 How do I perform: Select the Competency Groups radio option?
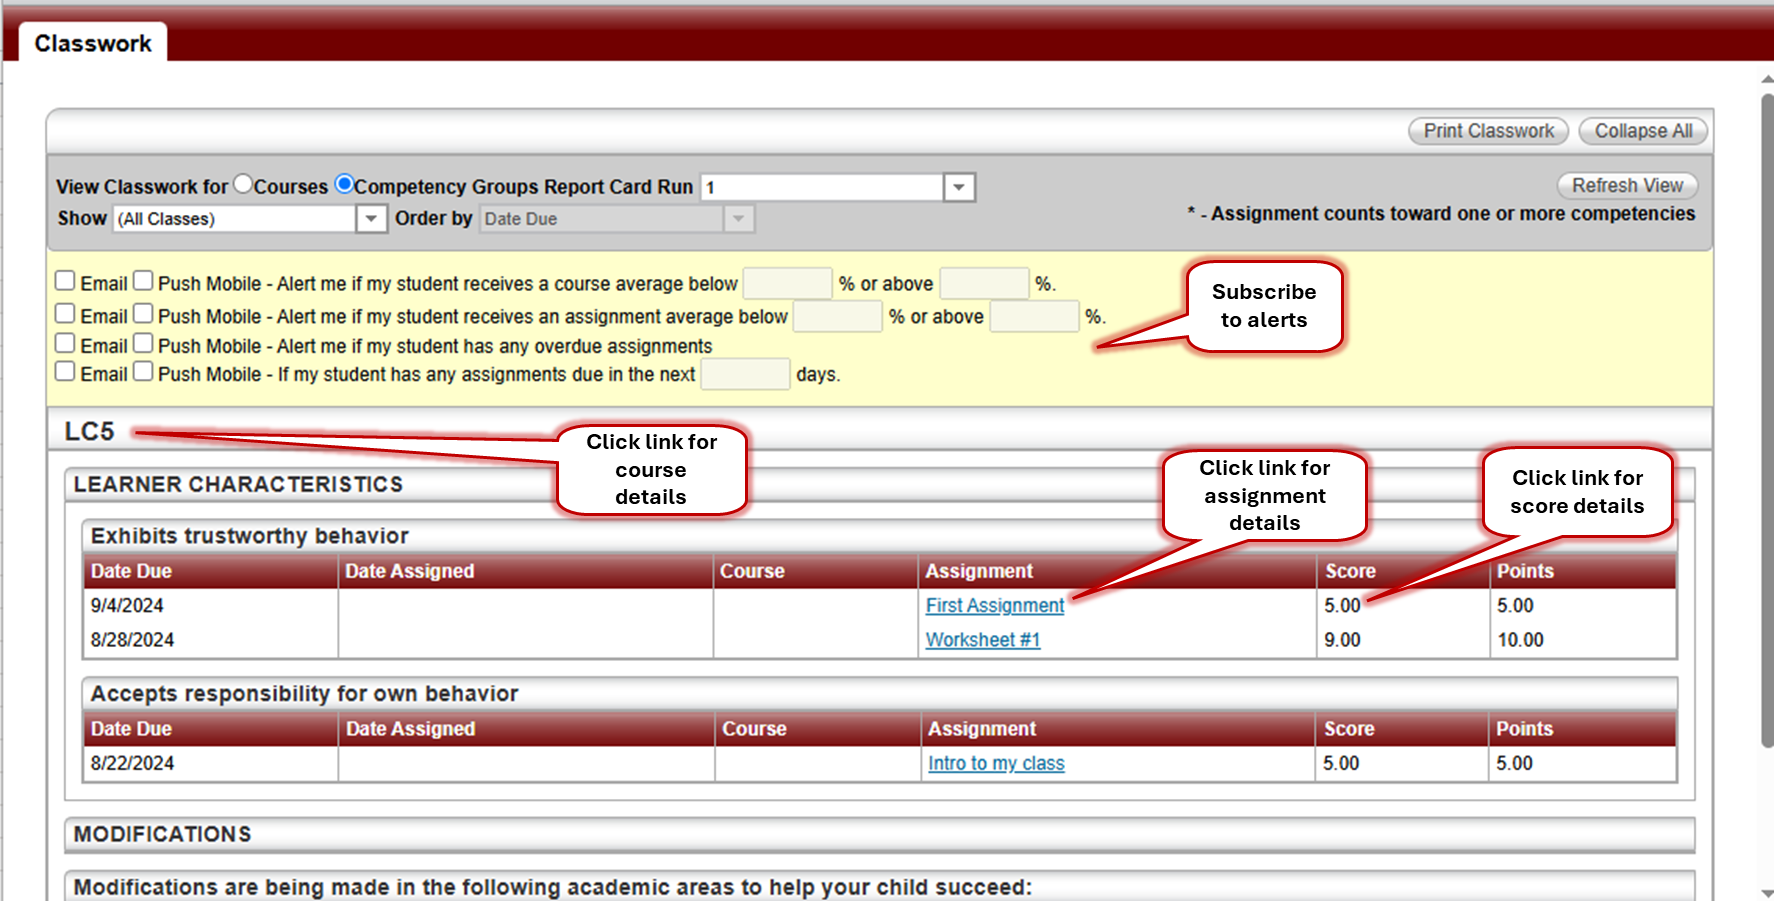[x=344, y=184]
